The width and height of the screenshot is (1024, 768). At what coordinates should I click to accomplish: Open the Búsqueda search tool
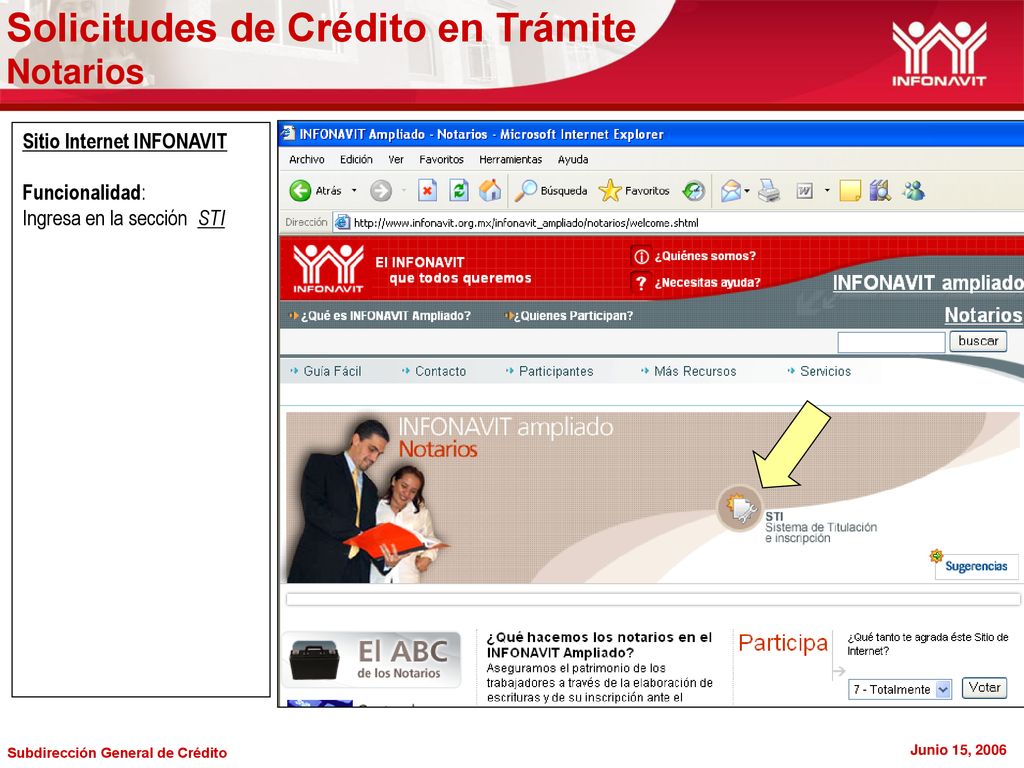coord(551,191)
